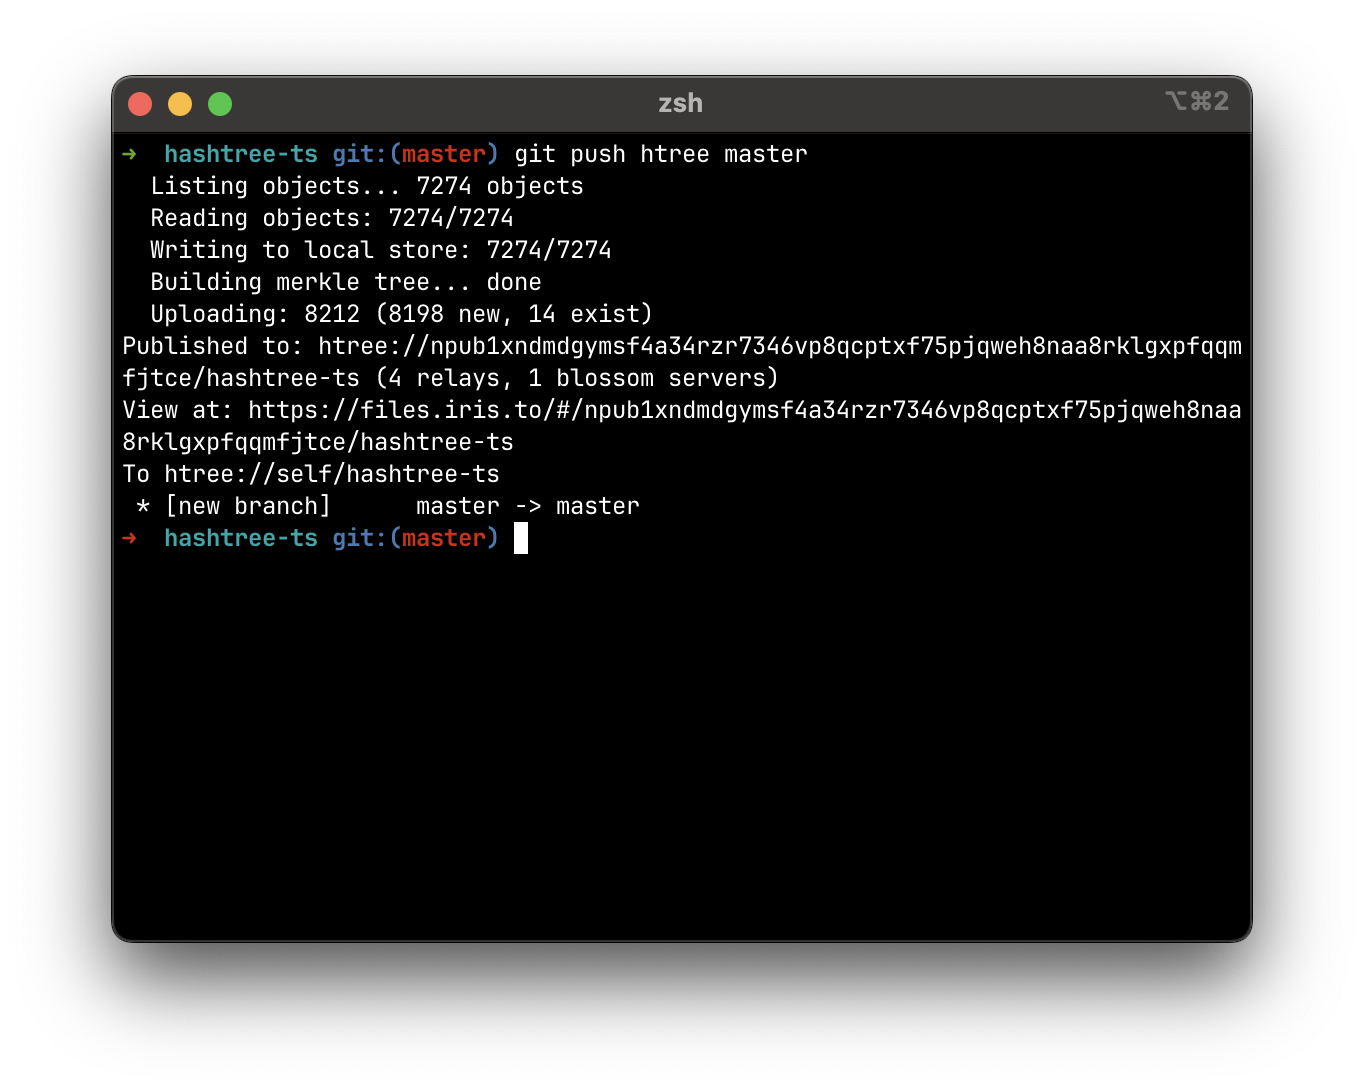Click the asterisk before [new branch]
Screen dimensions: 1364x1090
pyautogui.click(x=143, y=507)
